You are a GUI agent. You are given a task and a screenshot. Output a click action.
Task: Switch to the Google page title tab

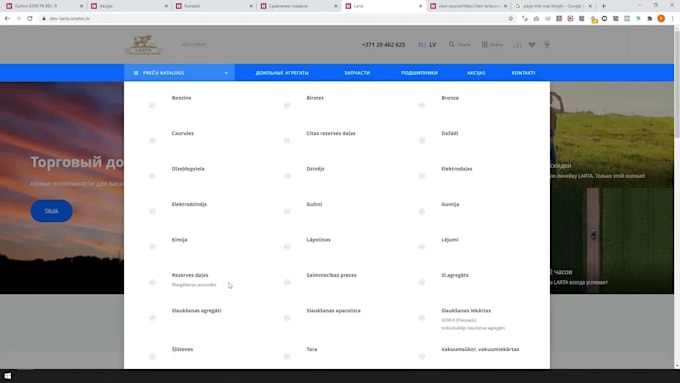coord(552,6)
